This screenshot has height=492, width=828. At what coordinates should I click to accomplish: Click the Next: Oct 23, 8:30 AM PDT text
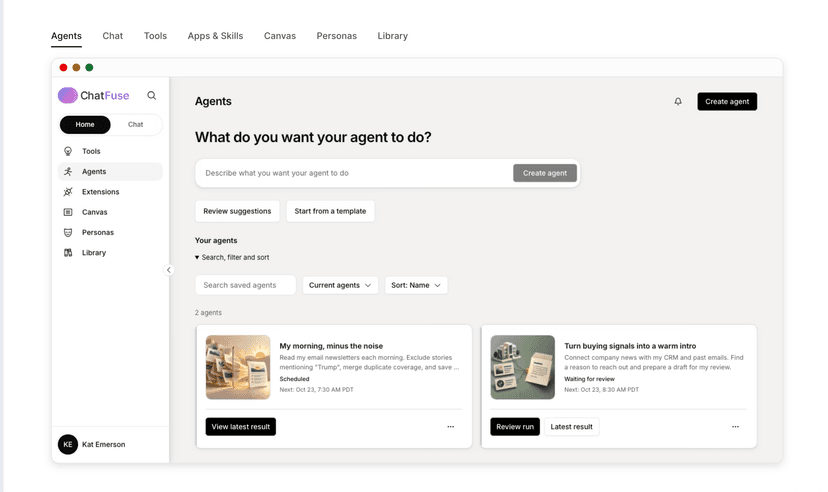pyautogui.click(x=601, y=390)
